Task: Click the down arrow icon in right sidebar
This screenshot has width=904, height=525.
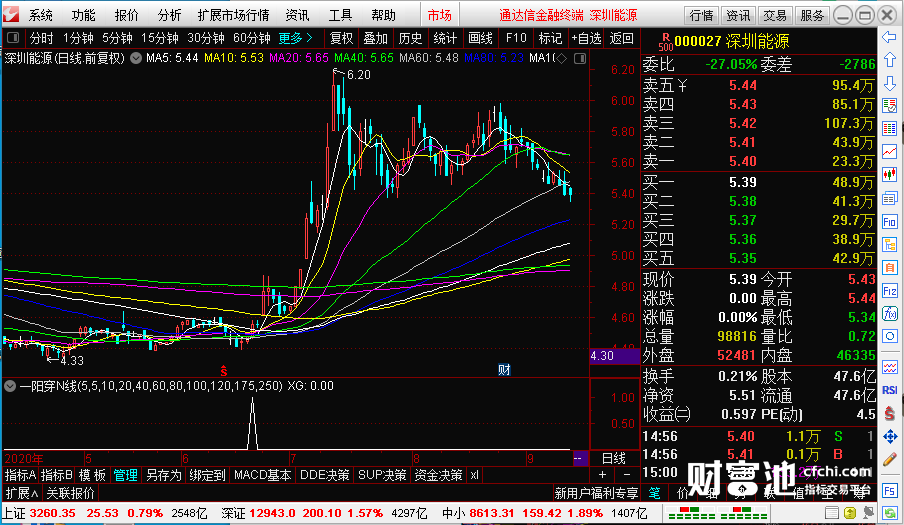Action: coord(890,83)
